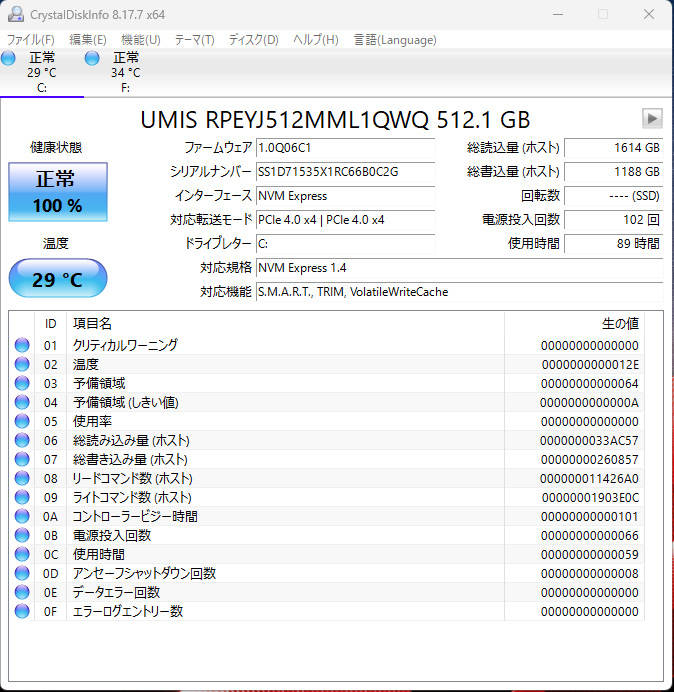
Task: Click the 生の値 column header
Action: 574,323
